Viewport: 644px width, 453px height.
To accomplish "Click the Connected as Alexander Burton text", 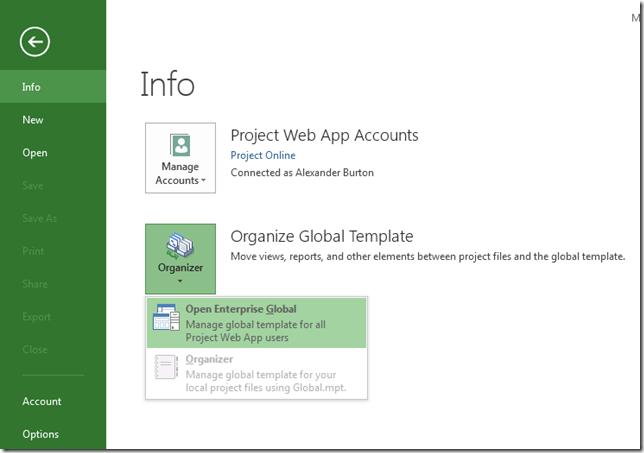I will [302, 172].
